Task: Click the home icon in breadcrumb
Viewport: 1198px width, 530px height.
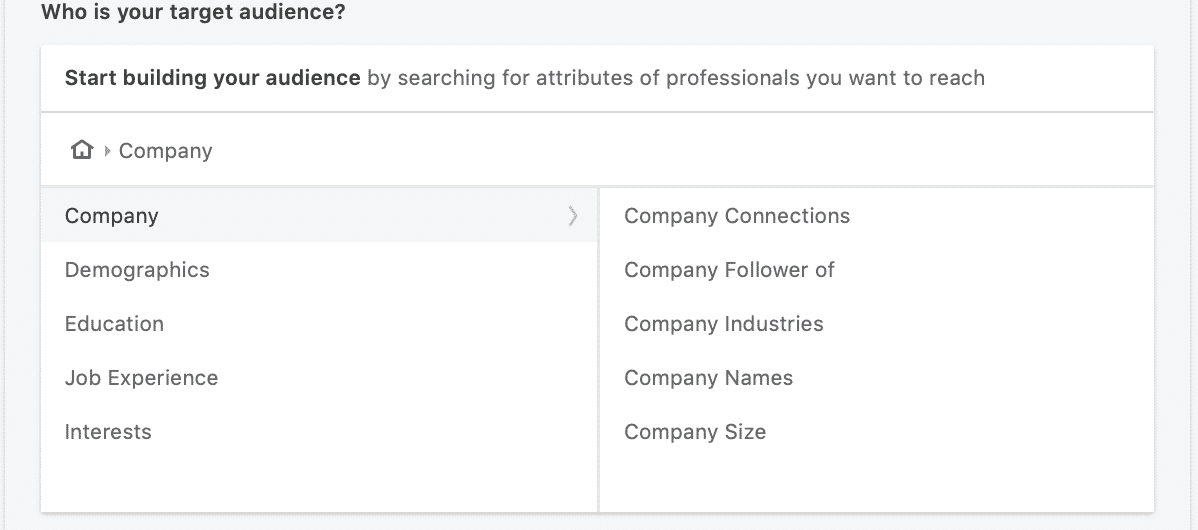Action: pos(82,150)
